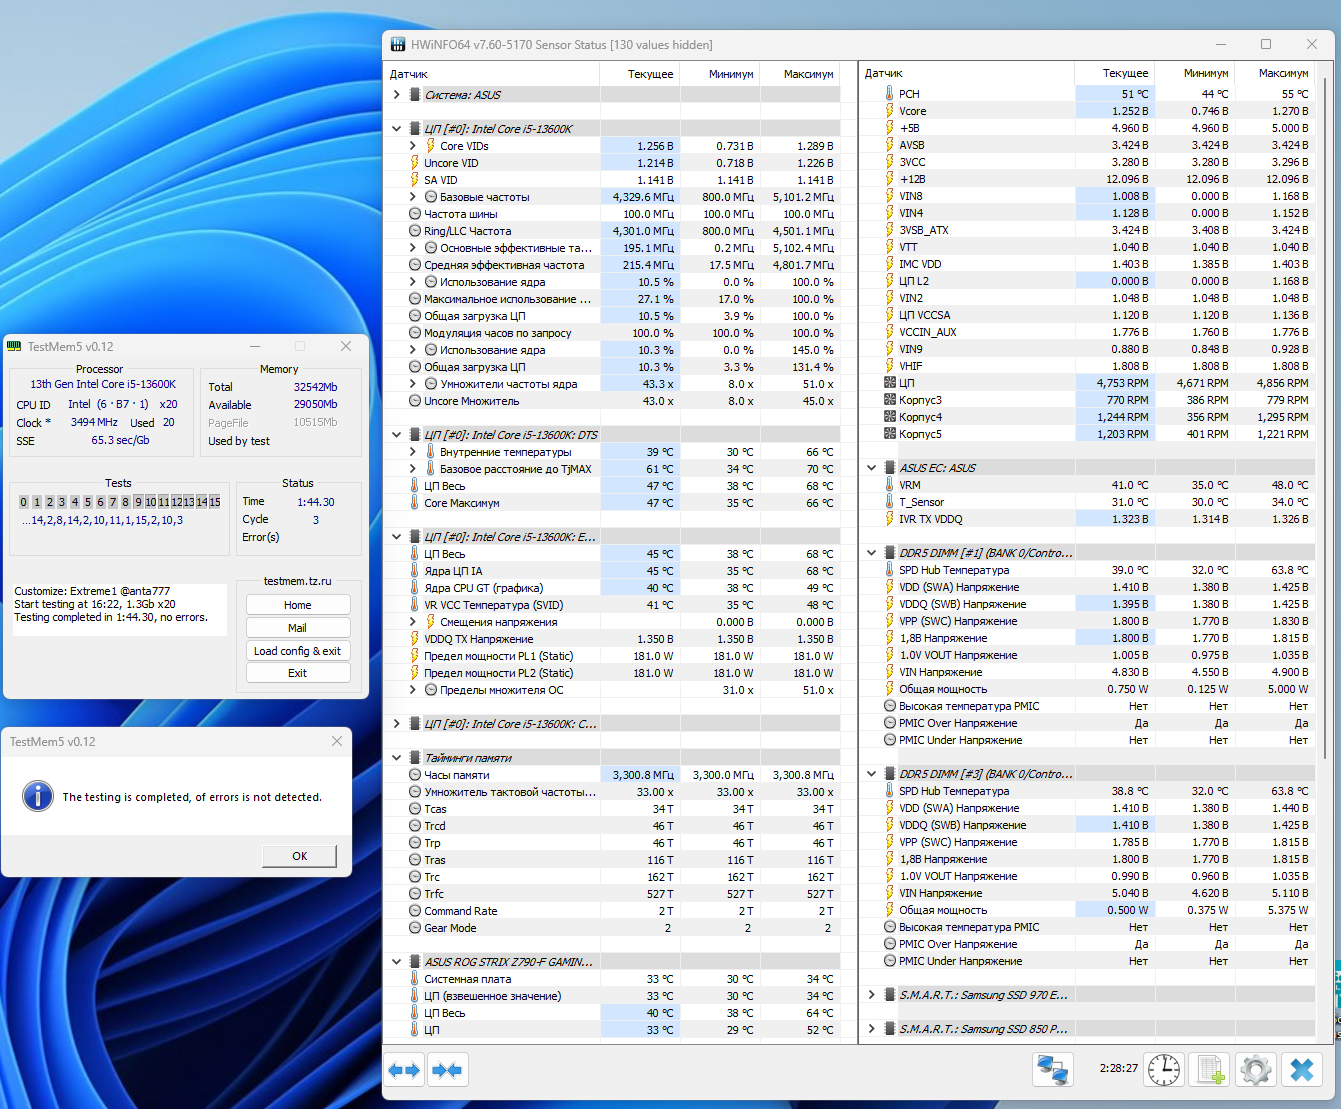Select the Ring/LLC Частота row
The image size is (1341, 1109).
pos(612,231)
